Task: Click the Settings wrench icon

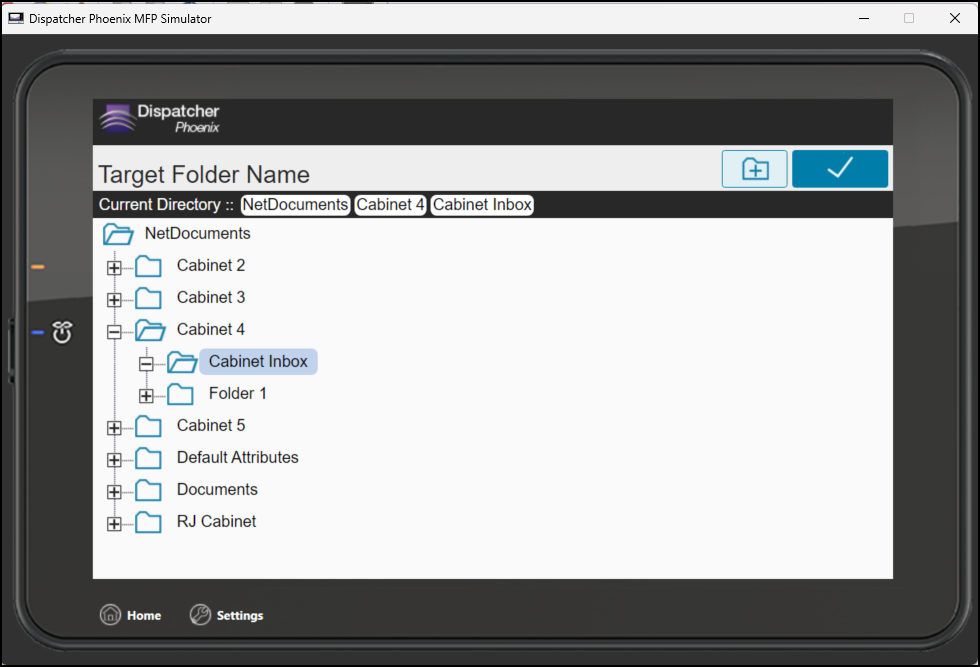Action: point(200,615)
